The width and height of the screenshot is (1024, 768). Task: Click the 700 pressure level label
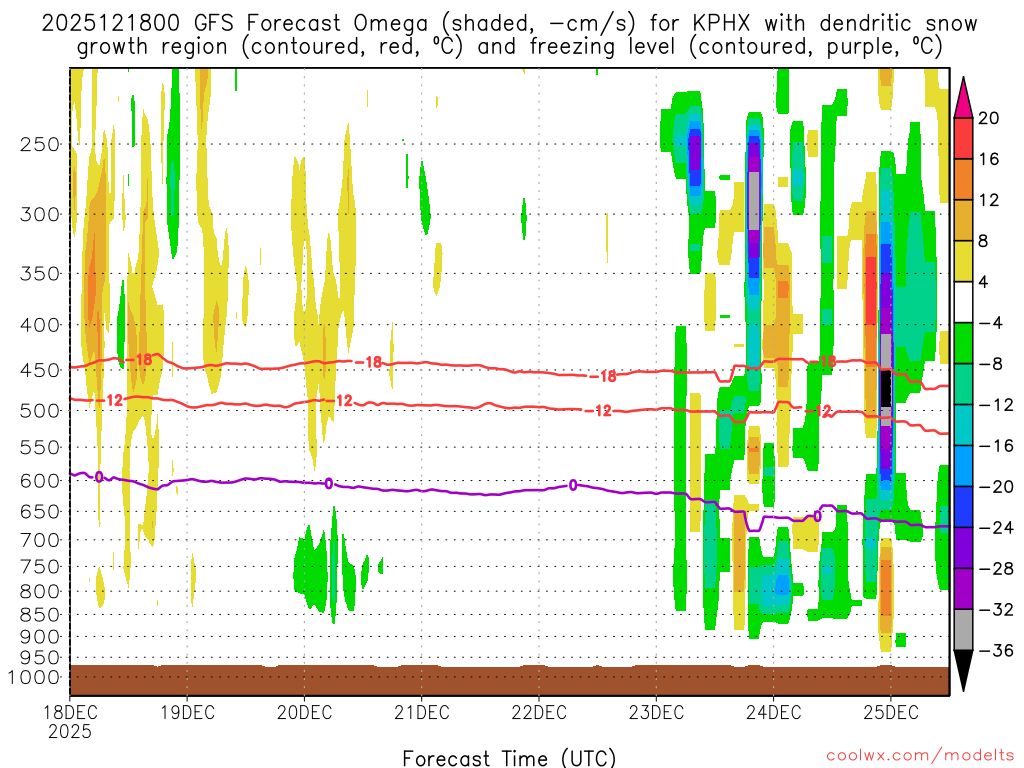40,541
